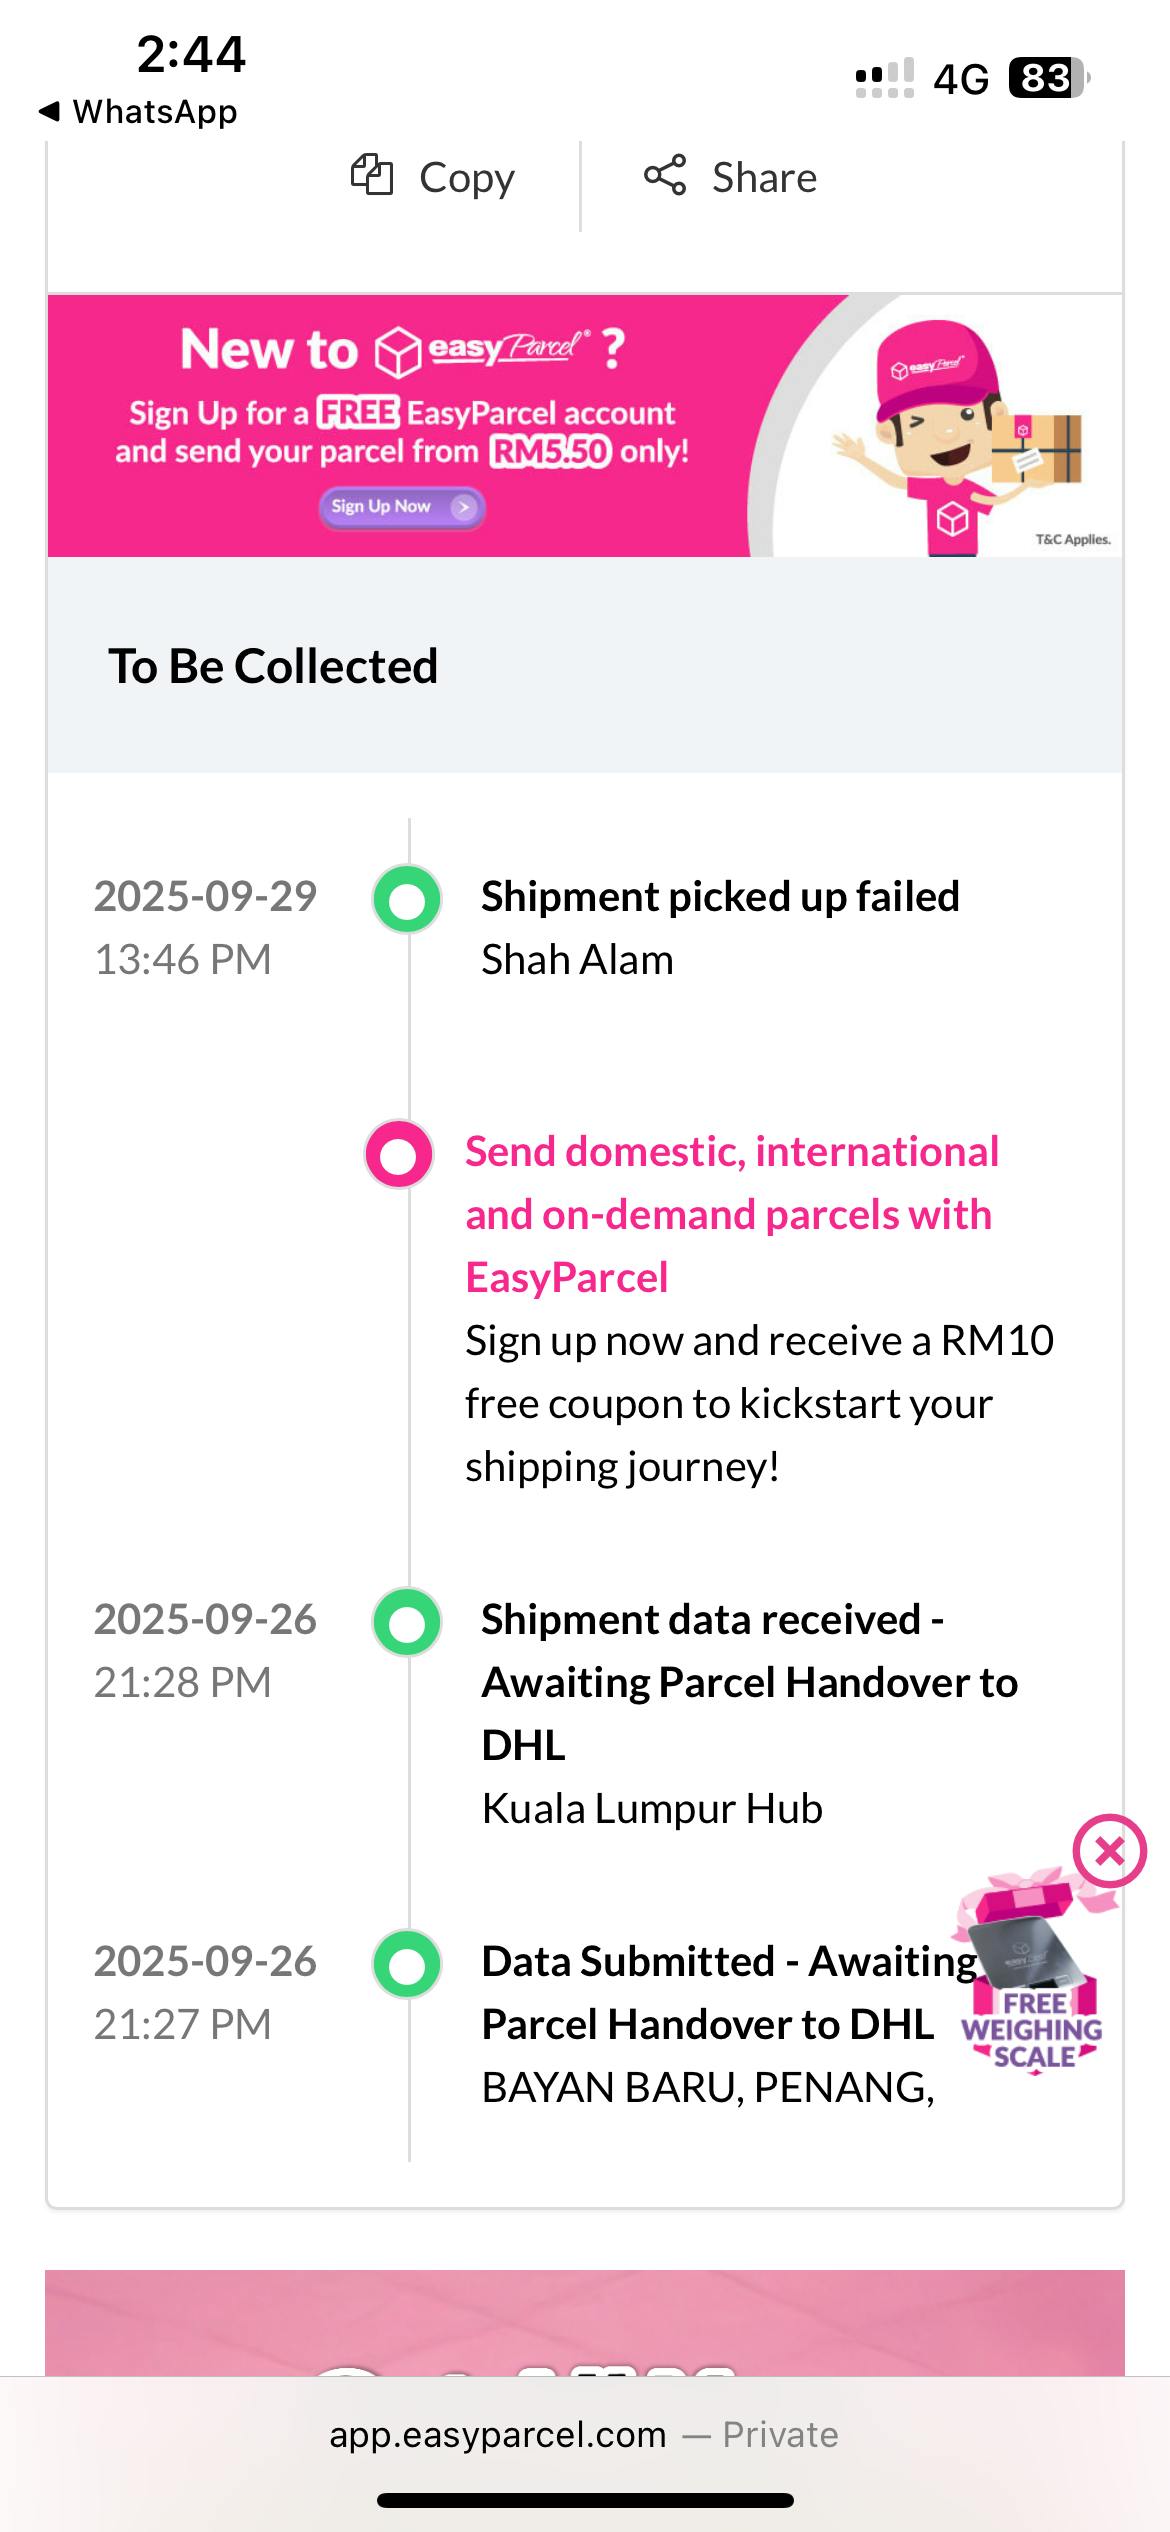Tap the To Be Collected status header

tap(274, 666)
